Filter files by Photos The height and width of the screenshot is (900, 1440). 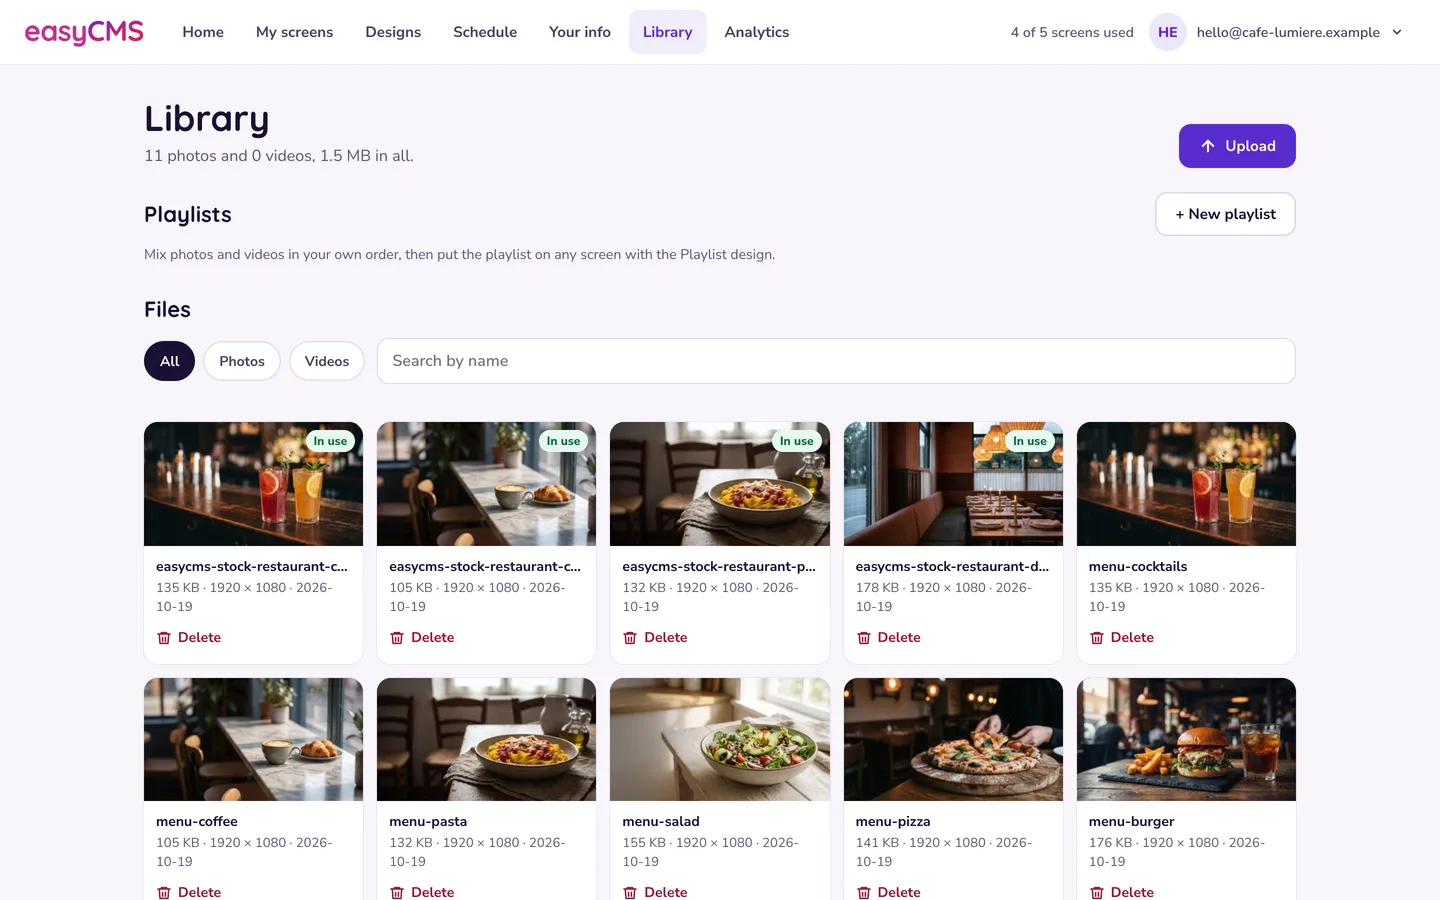[x=242, y=361]
